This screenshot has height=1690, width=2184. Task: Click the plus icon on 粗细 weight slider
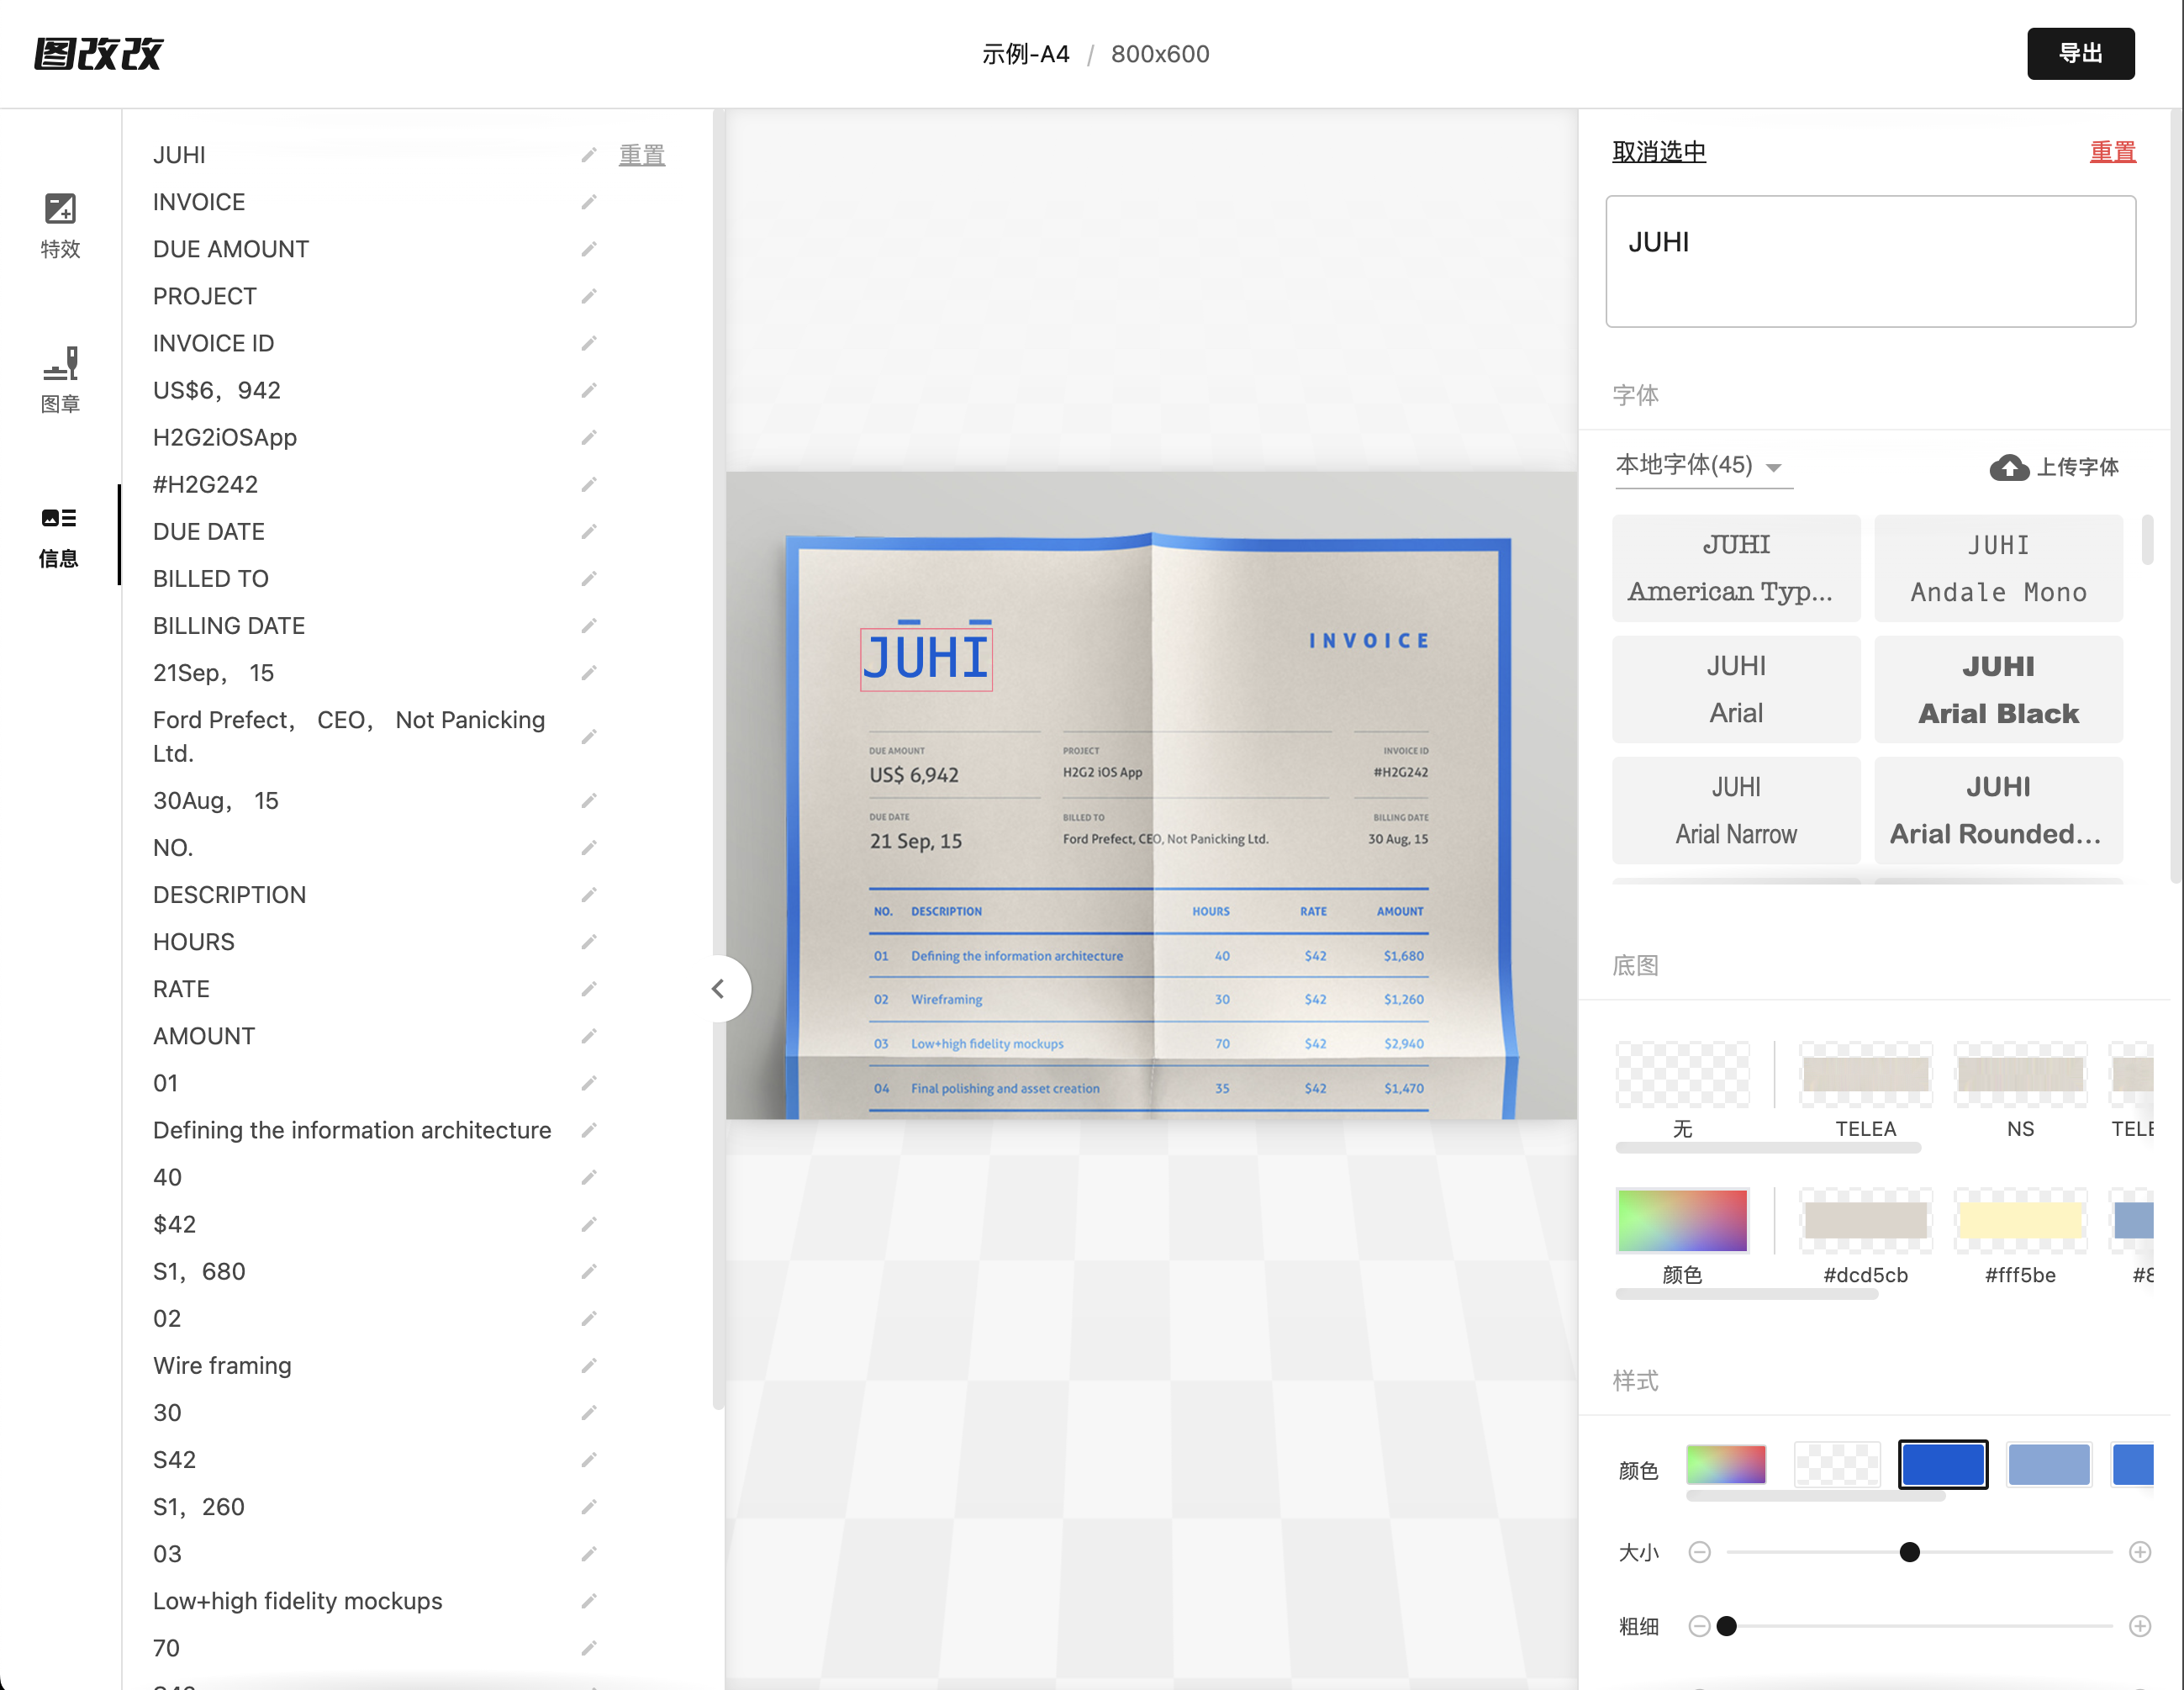pos(2139,1626)
